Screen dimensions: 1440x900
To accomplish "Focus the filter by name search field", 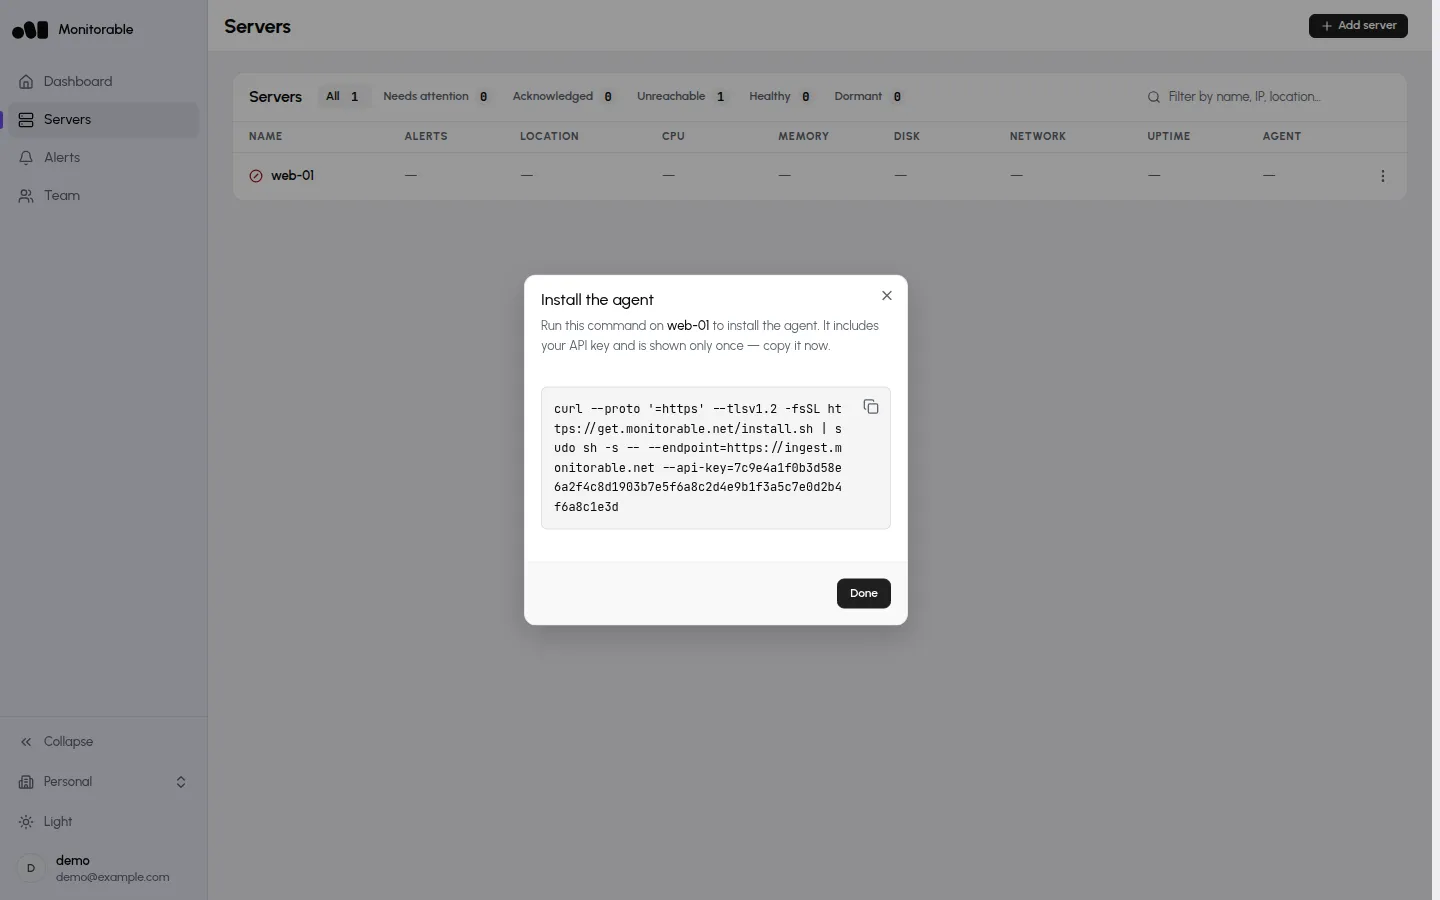I will [1268, 97].
